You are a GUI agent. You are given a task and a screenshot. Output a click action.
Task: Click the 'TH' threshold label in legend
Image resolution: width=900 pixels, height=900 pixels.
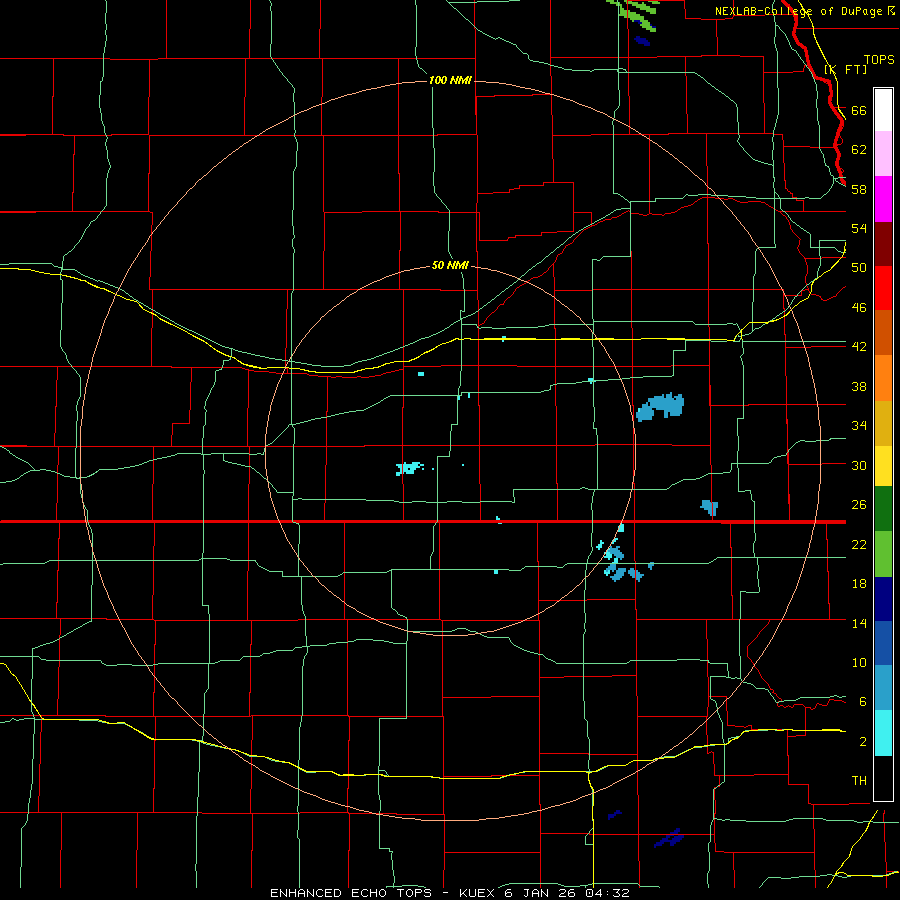859,781
